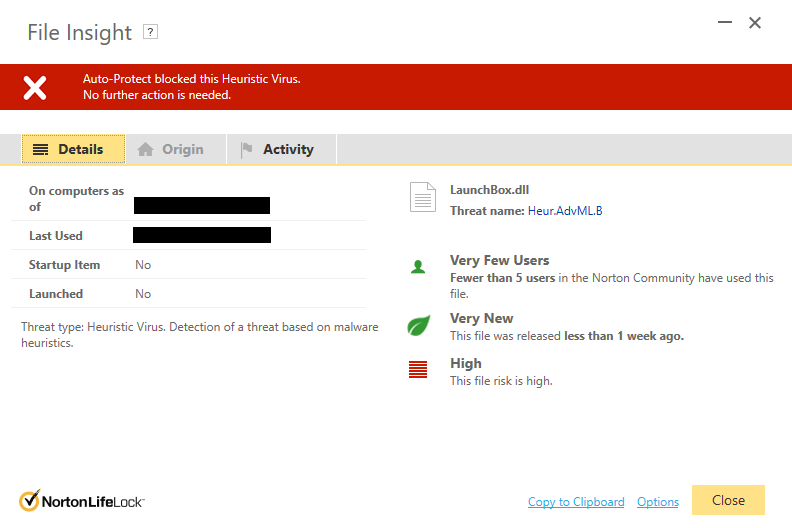Screen dimensions: 792x528
Task: Open the Activity tab
Action: [281, 150]
